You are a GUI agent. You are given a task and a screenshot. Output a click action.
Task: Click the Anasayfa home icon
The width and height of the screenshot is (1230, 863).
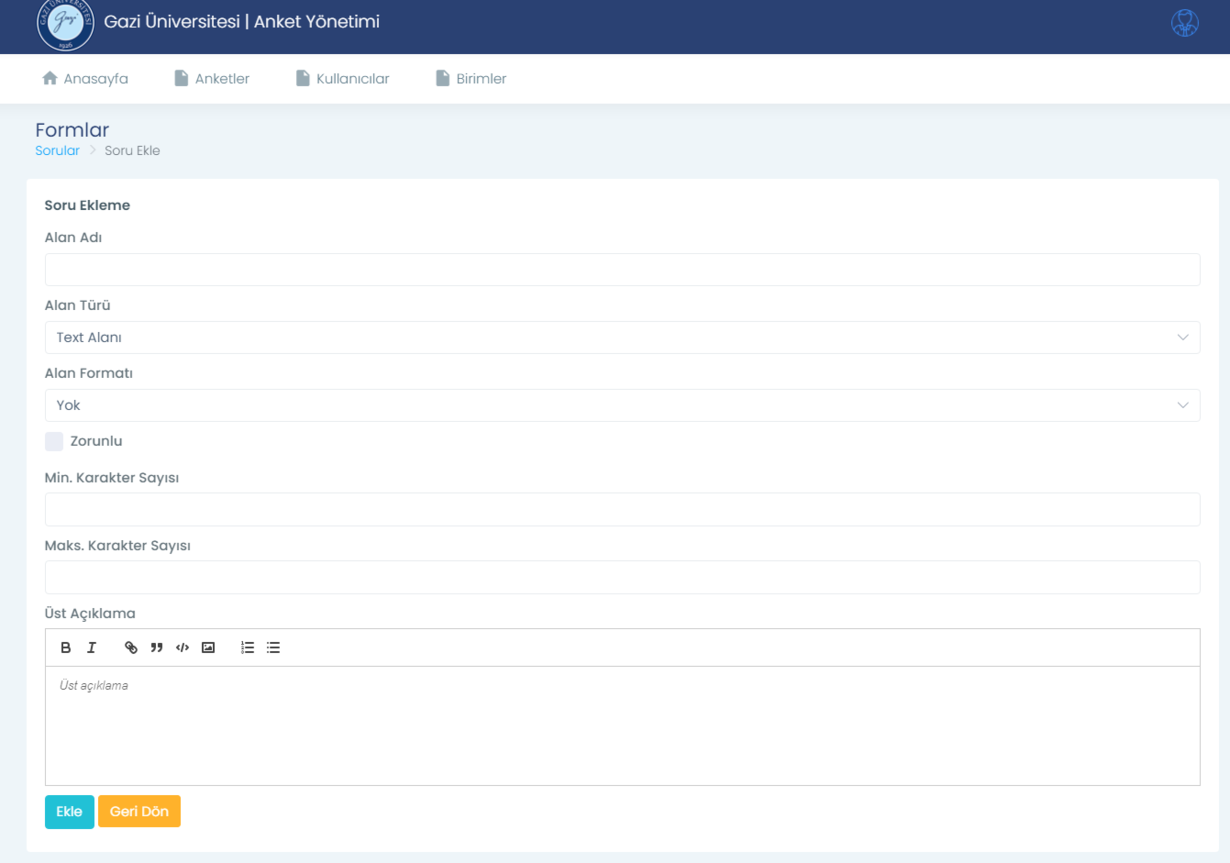click(x=50, y=78)
